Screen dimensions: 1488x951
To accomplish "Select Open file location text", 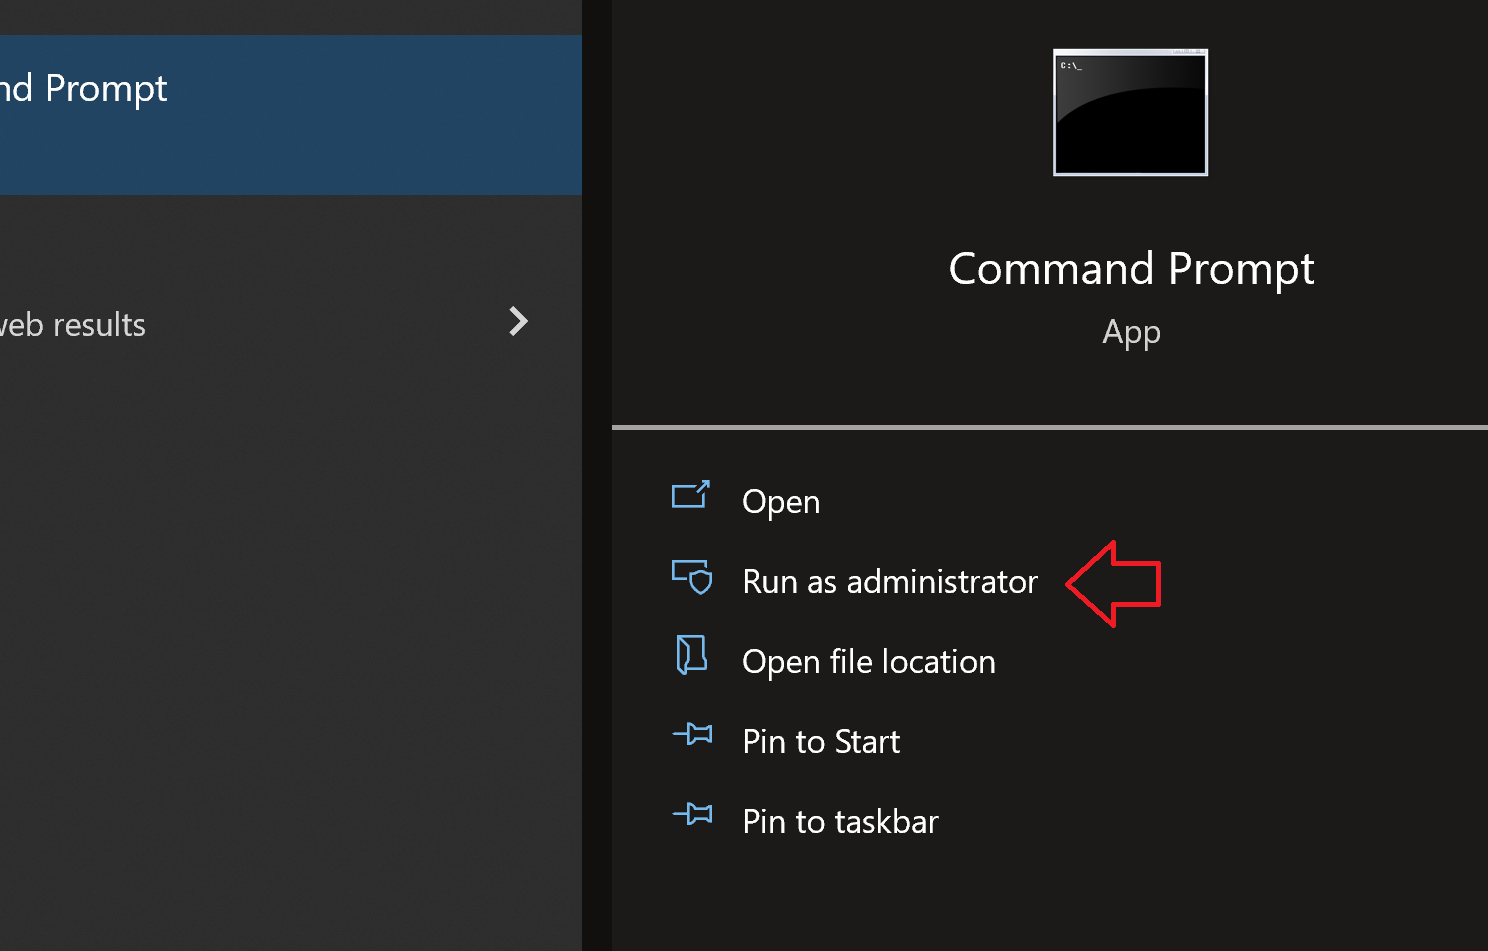I will [868, 662].
